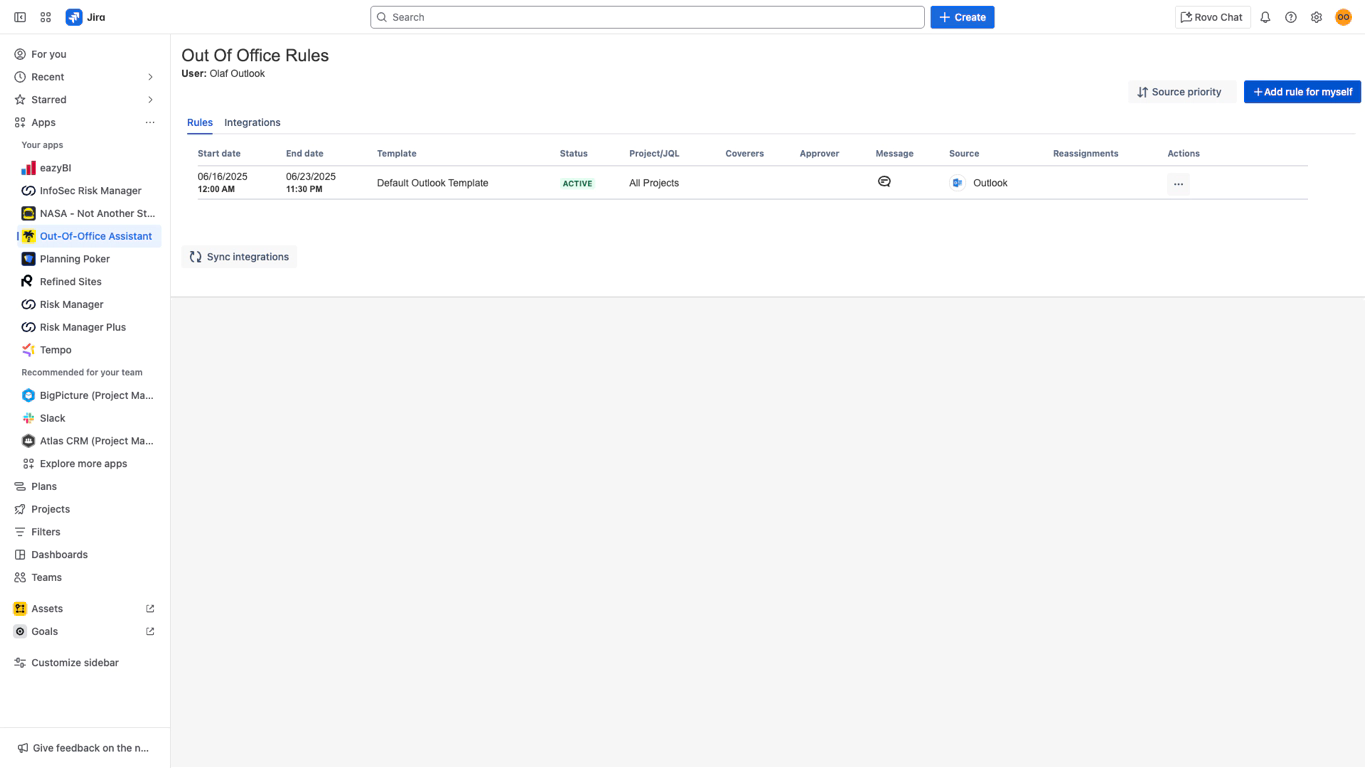Open the settings gear icon
The height and width of the screenshot is (768, 1365).
[1316, 17]
